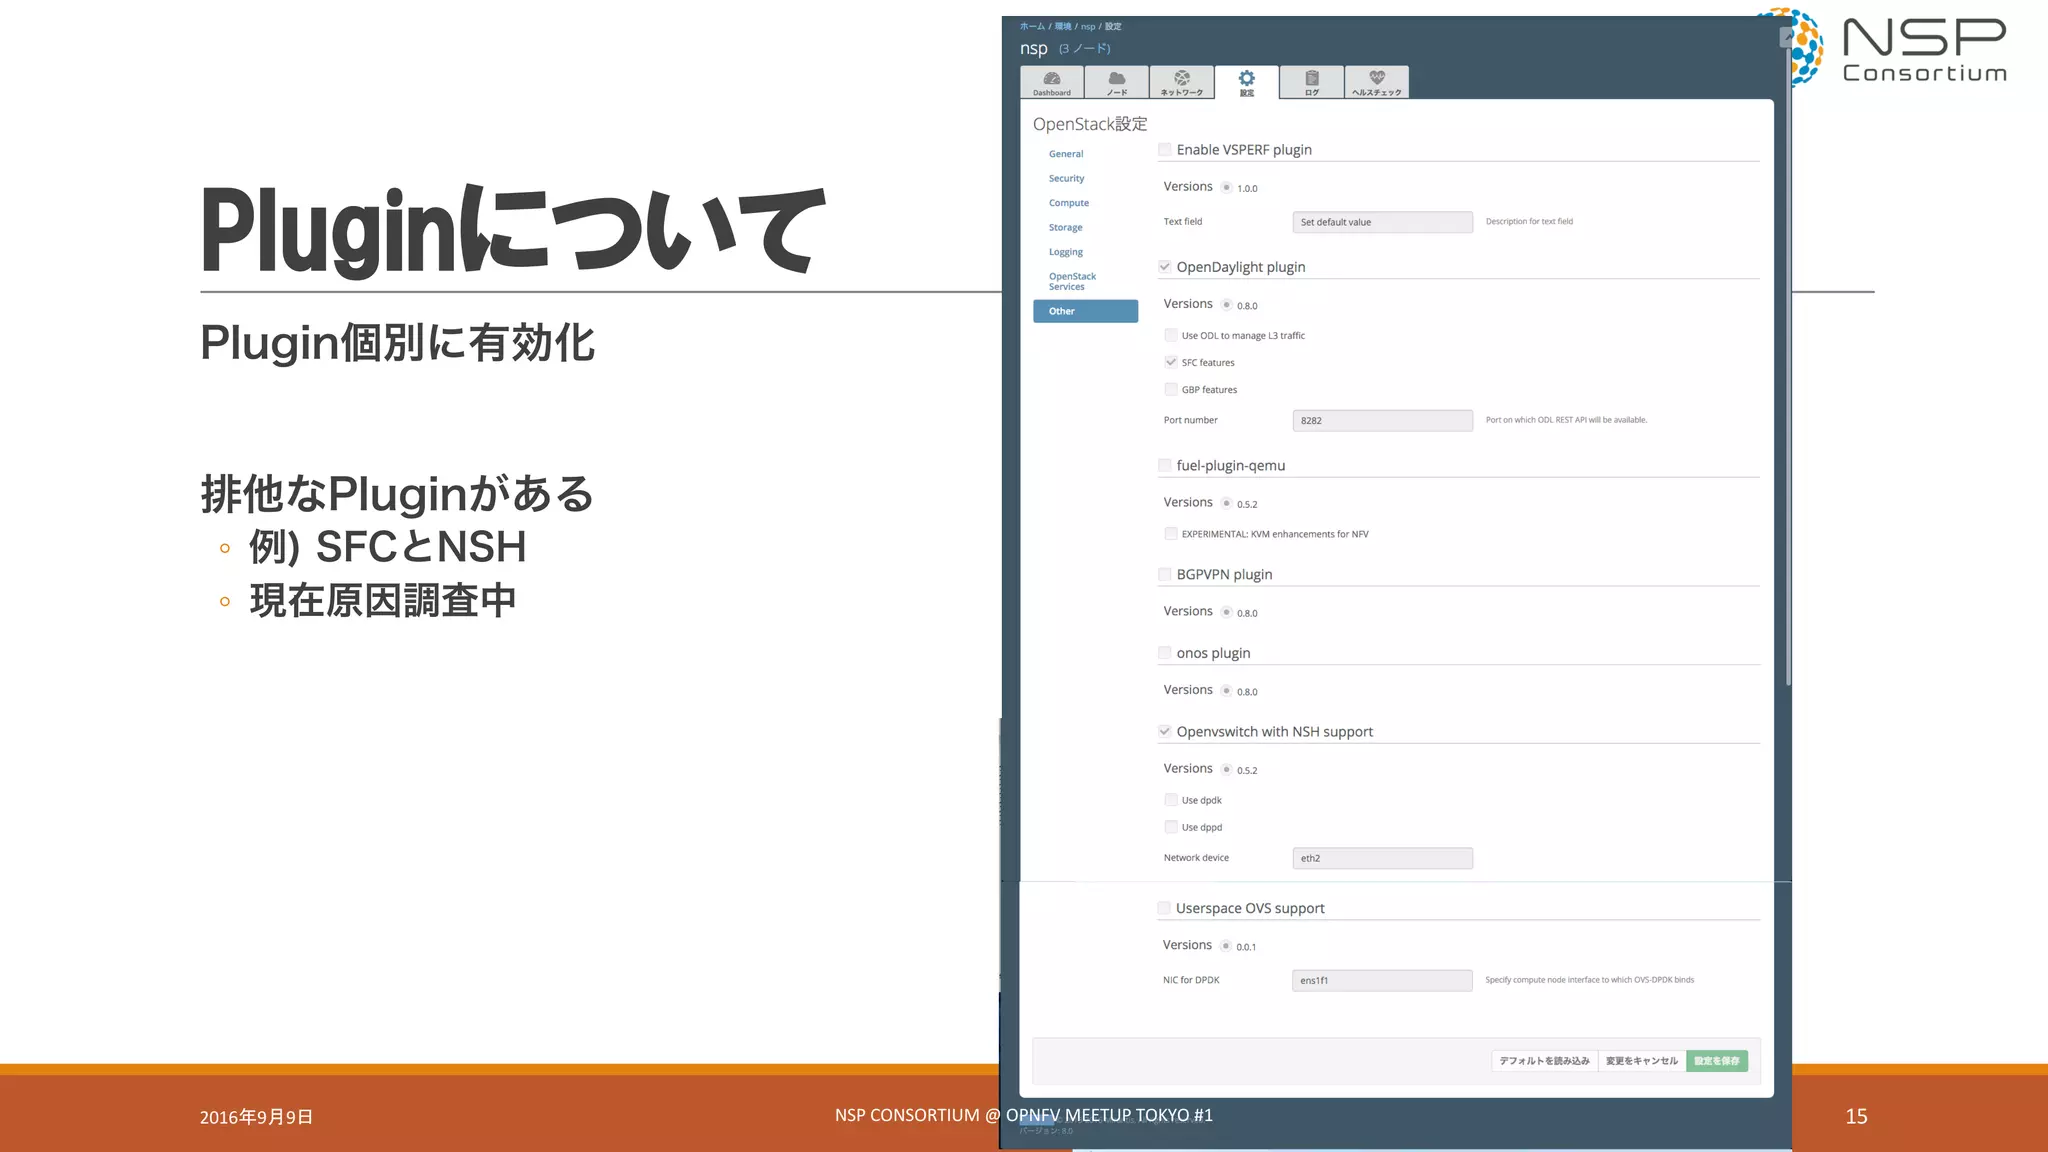Select Userspace OVS version 0.0.1 radio
2048x1152 pixels.
1226,946
